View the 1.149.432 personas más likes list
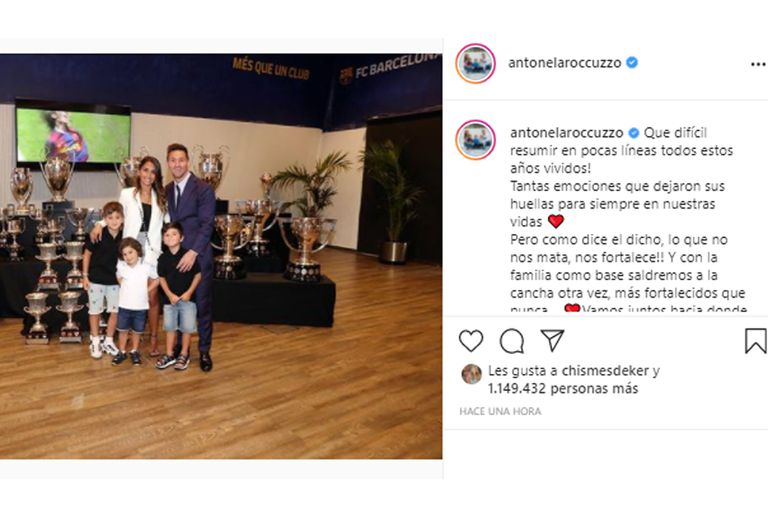The height and width of the screenshot is (512, 768). coord(563,389)
